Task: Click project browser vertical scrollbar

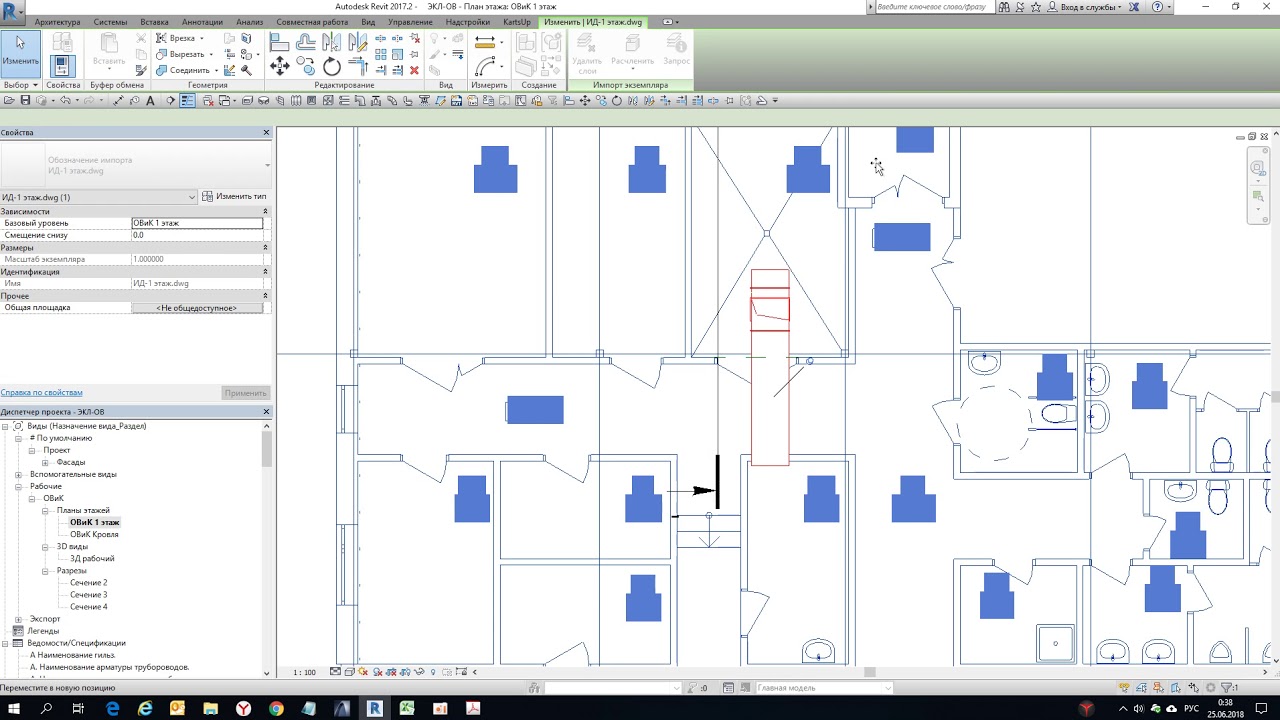Action: 267,448
